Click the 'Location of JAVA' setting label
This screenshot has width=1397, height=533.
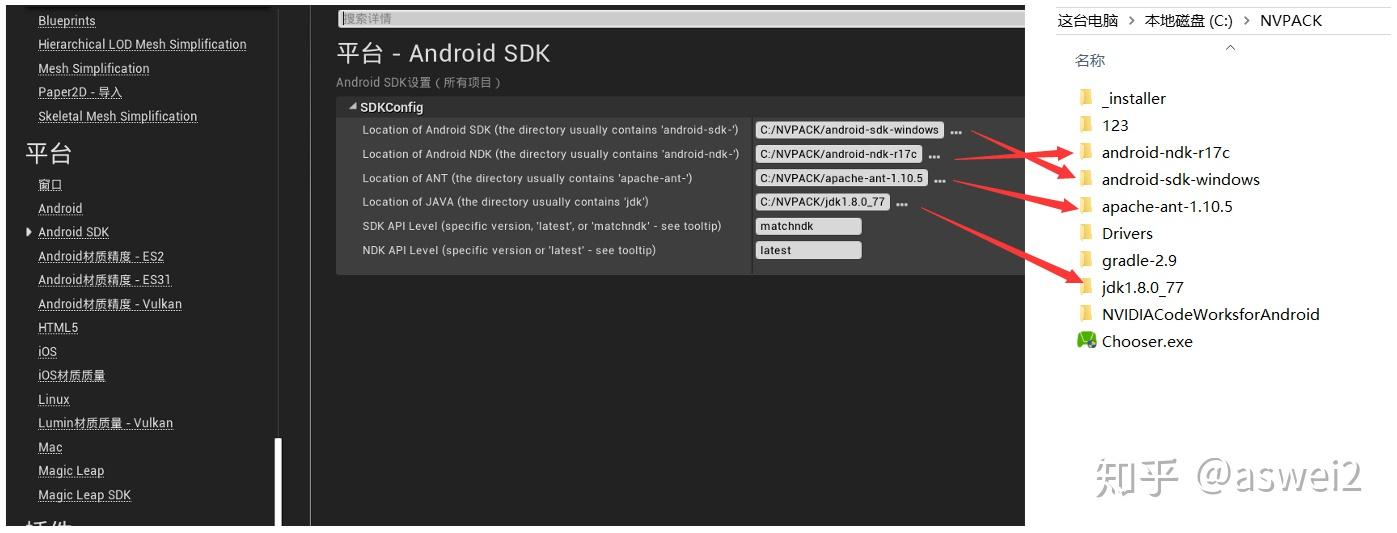(505, 202)
